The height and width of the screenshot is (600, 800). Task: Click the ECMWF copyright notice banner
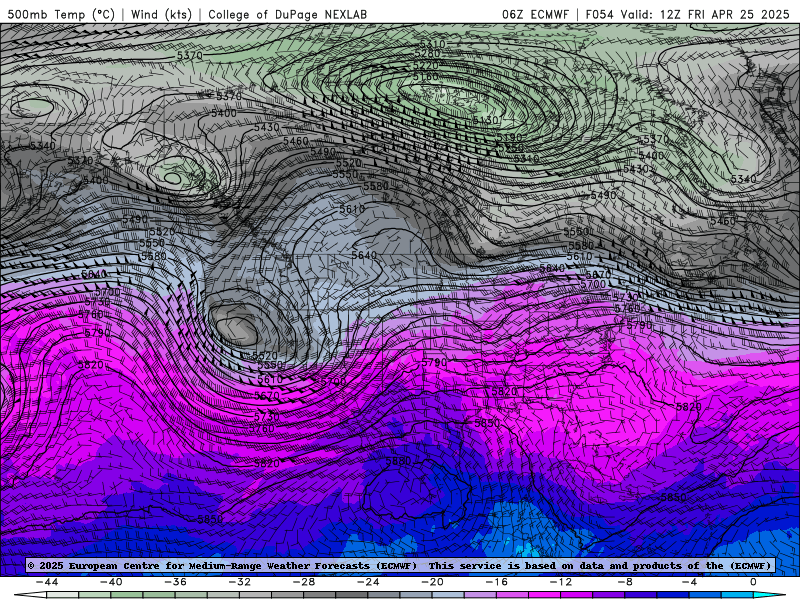coord(399,565)
